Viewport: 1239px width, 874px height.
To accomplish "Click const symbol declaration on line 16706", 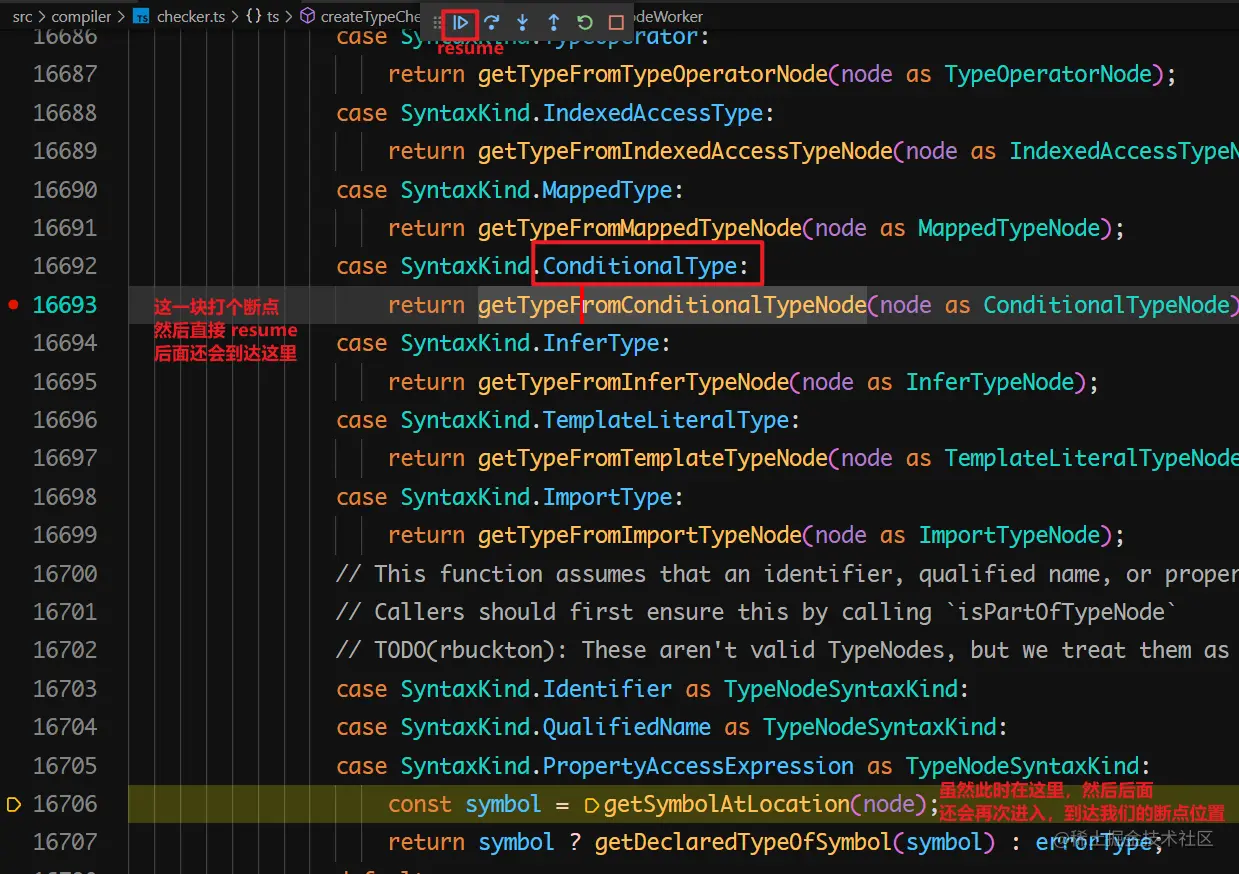I will (x=465, y=804).
